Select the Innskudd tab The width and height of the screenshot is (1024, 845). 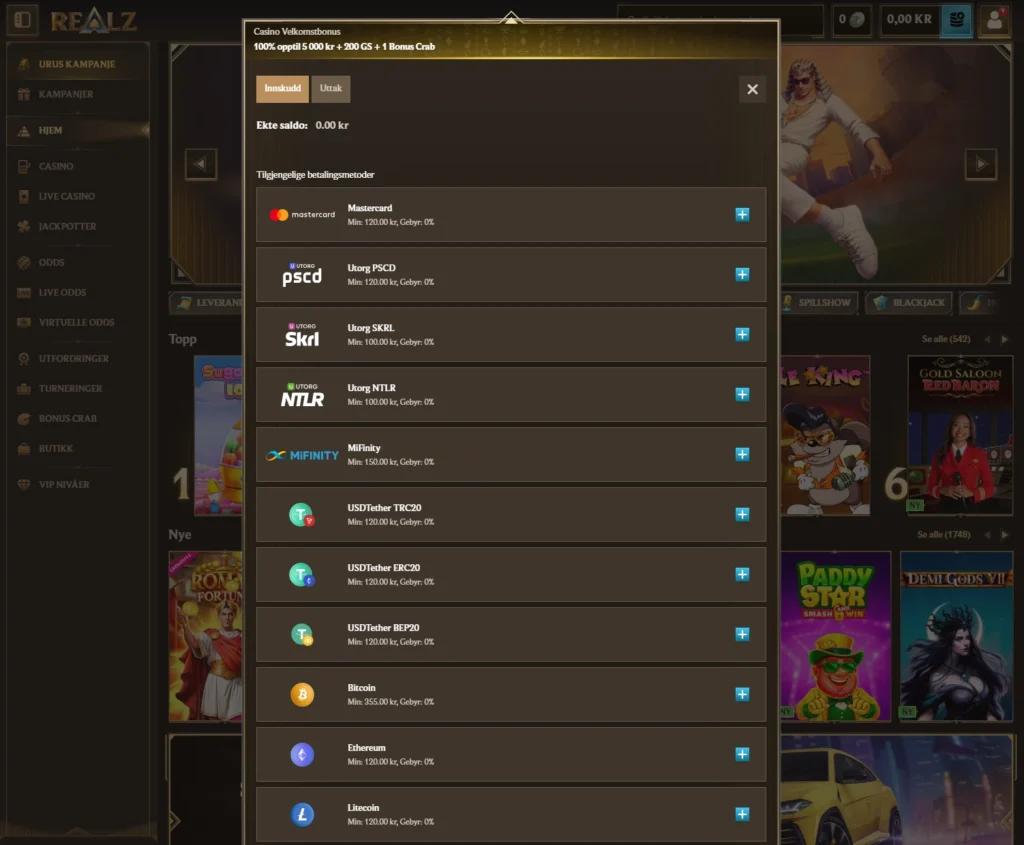282,89
